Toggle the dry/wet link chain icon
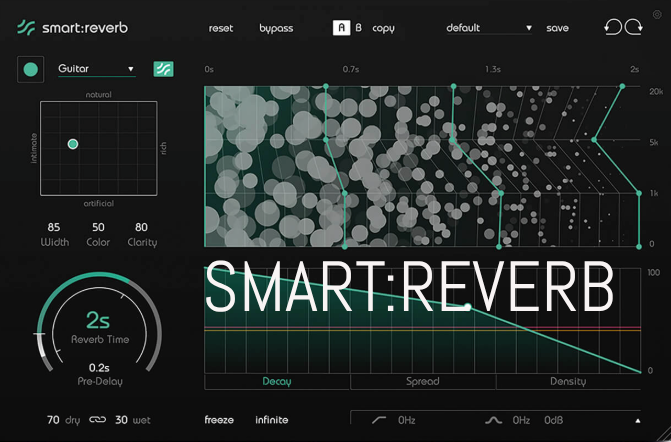671x442 pixels. pos(98,420)
